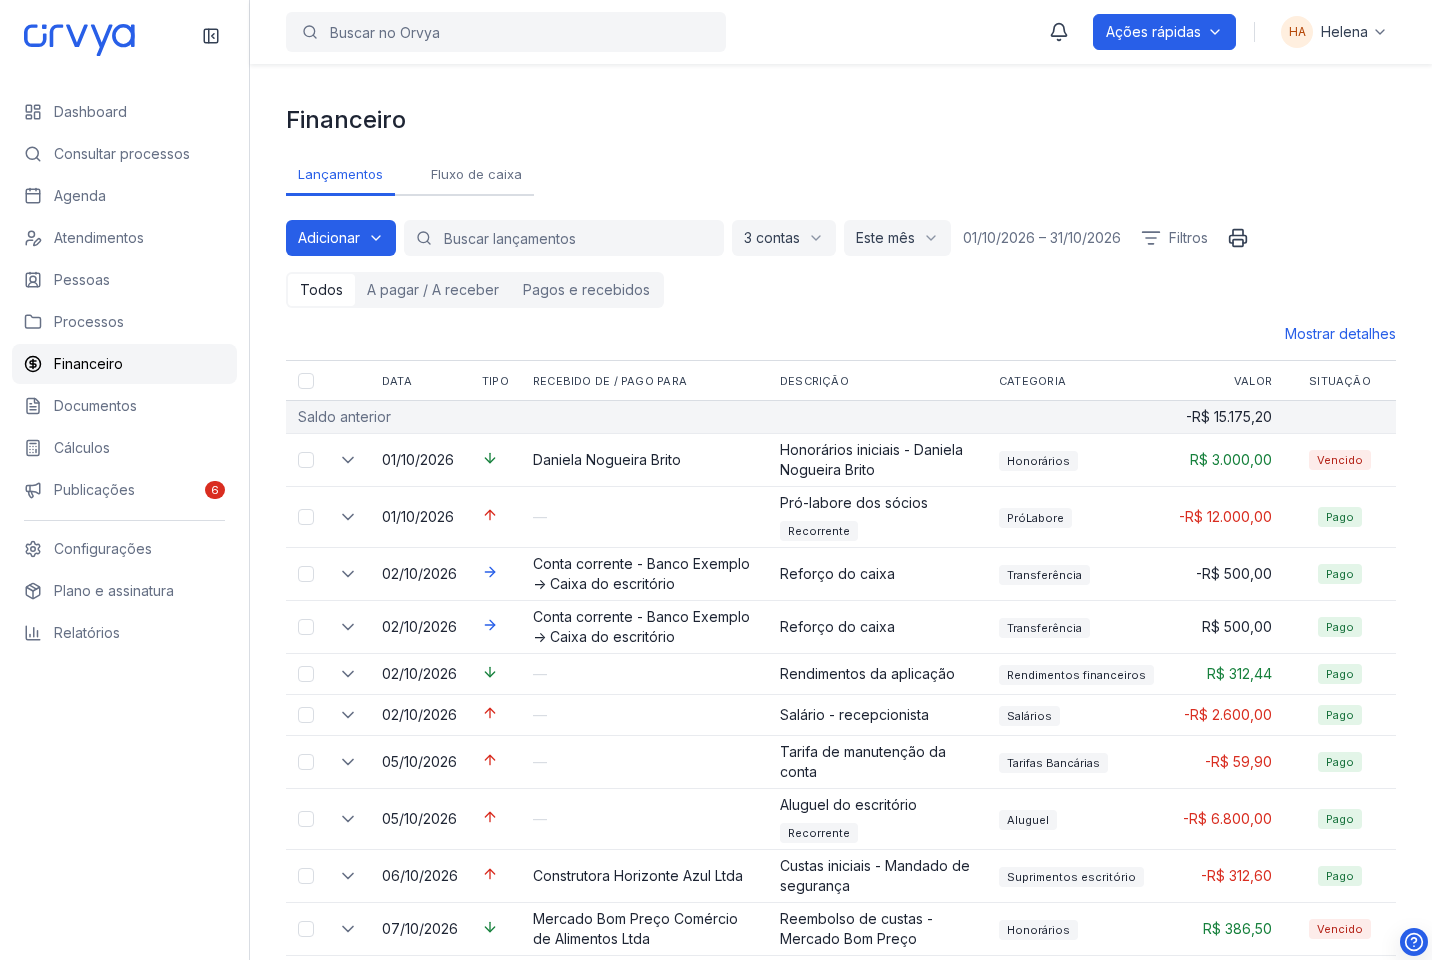Collapse the sidebar panel icon
1440x960 pixels.
point(211,36)
